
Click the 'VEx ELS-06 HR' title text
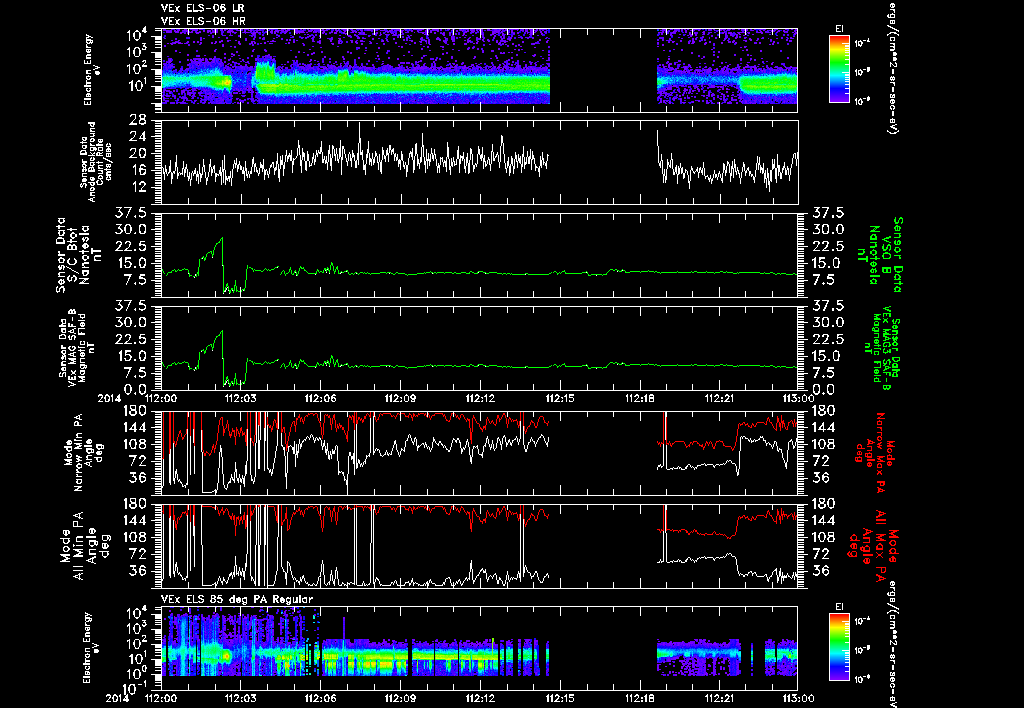[x=202, y=22]
